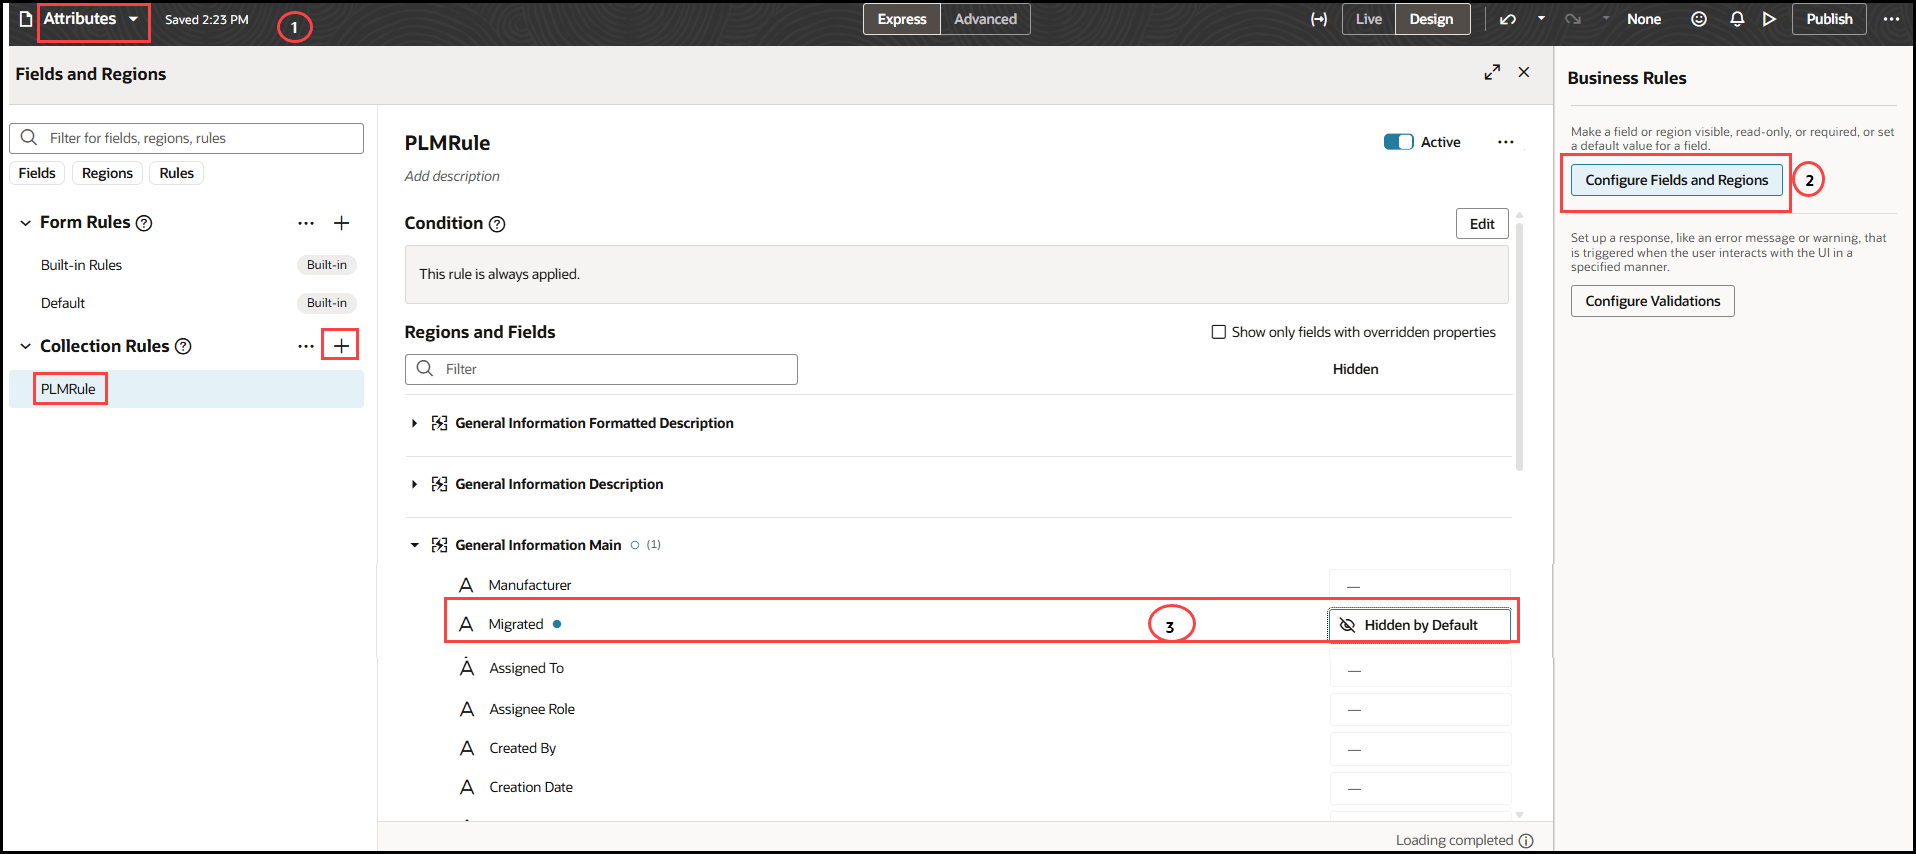
Task: Open Collection Rules more options menu
Action: pos(306,346)
